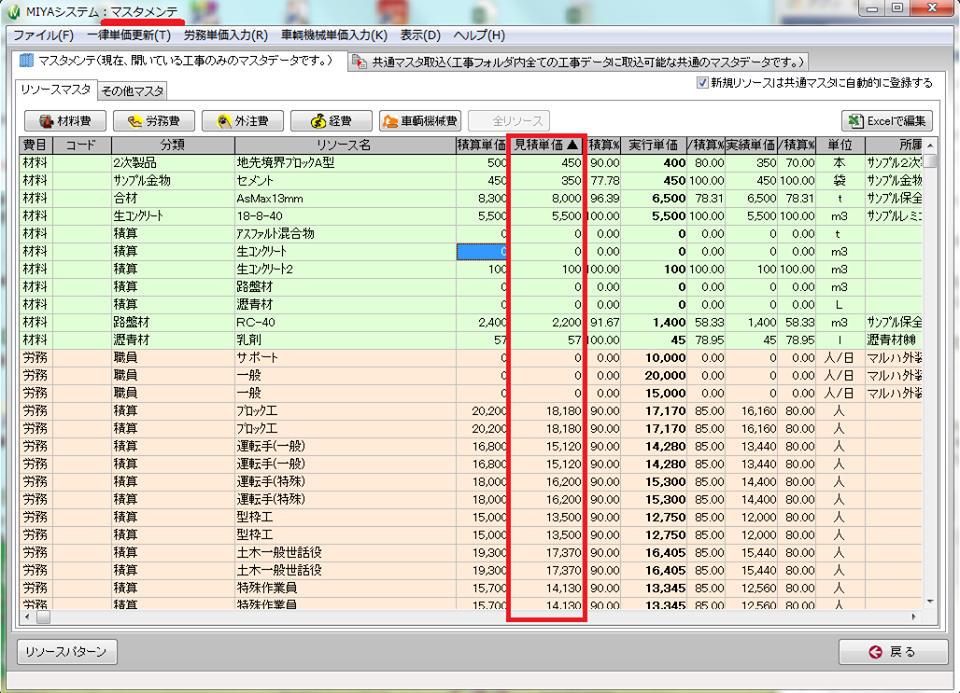This screenshot has height=693, width=960.
Task: Click the 費目 column header
Action: [36, 145]
